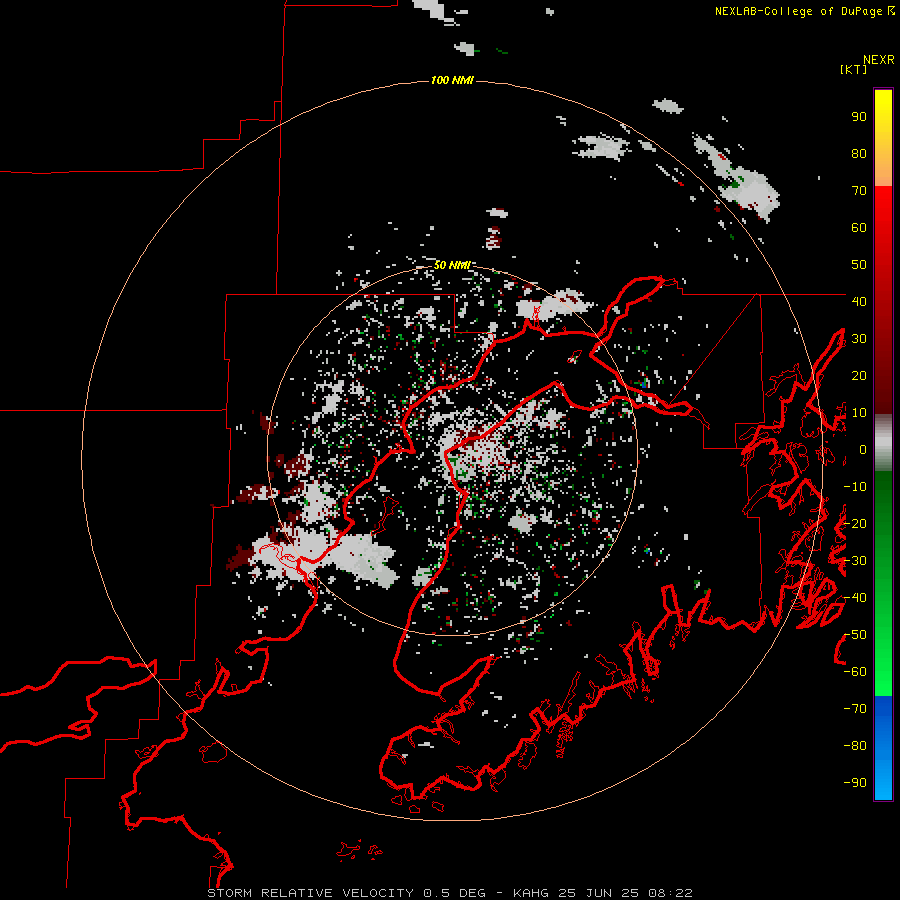Click the -20 value on the velocity scale
The width and height of the screenshot is (900, 900).
pos(855,523)
